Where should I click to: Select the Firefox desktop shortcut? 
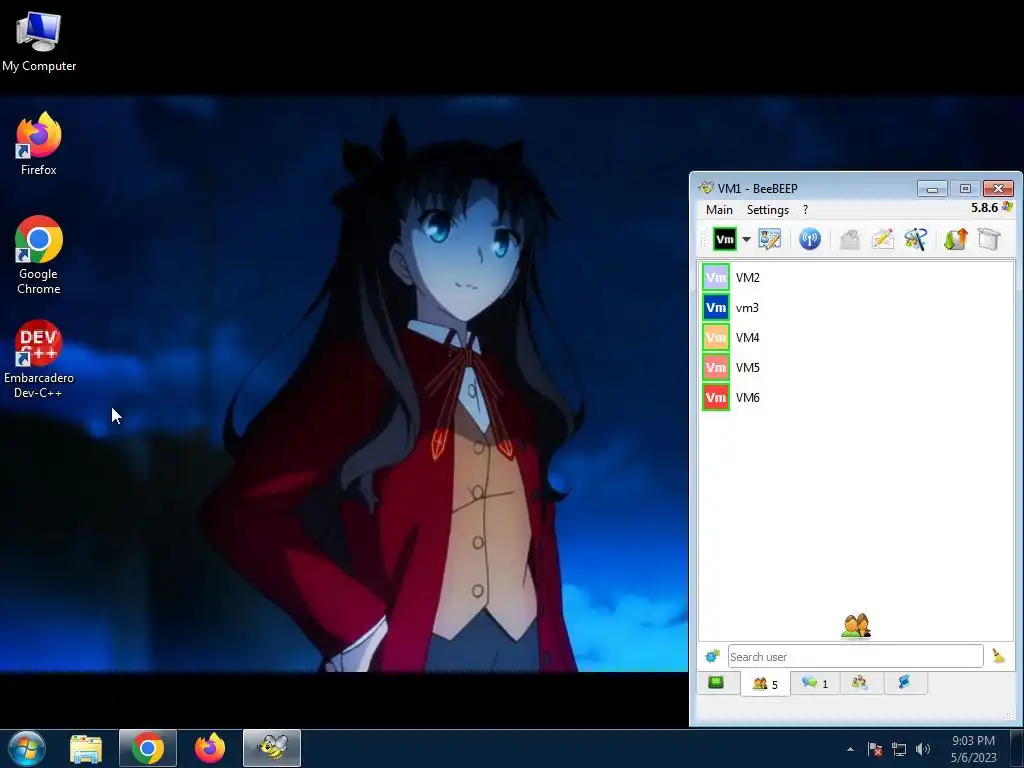pyautogui.click(x=39, y=144)
